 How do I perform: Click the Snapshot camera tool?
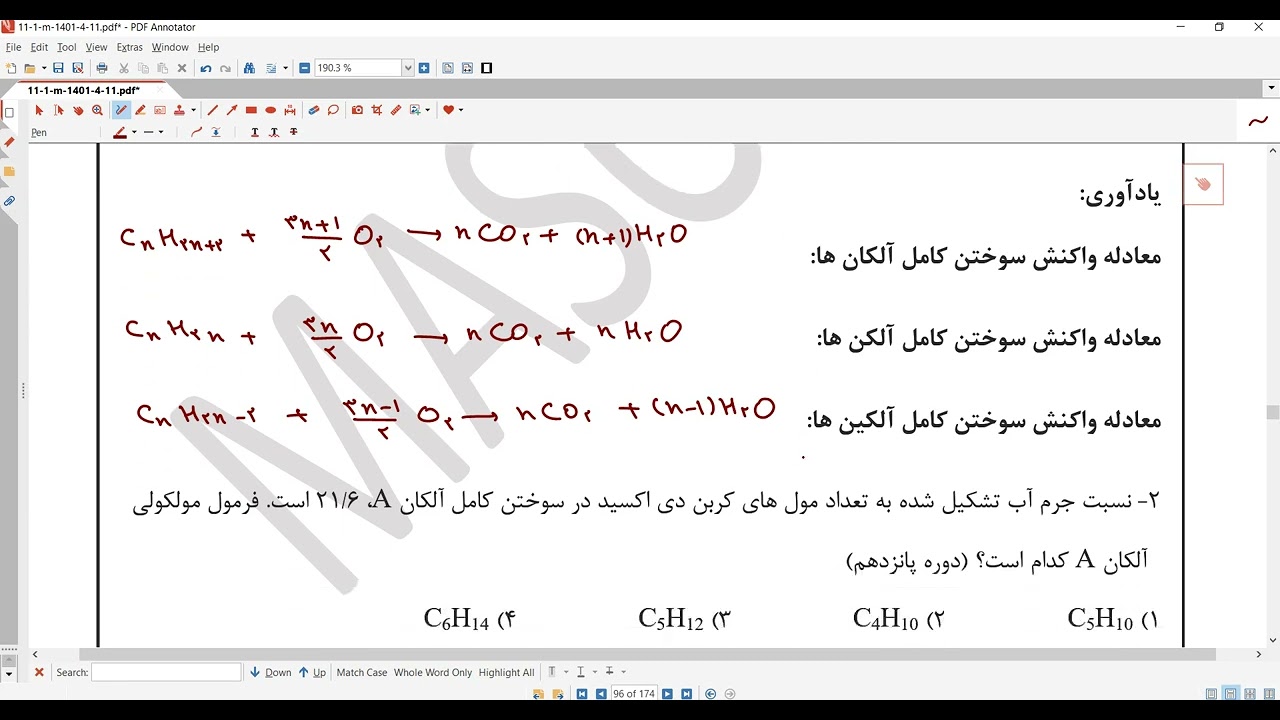[x=357, y=110]
